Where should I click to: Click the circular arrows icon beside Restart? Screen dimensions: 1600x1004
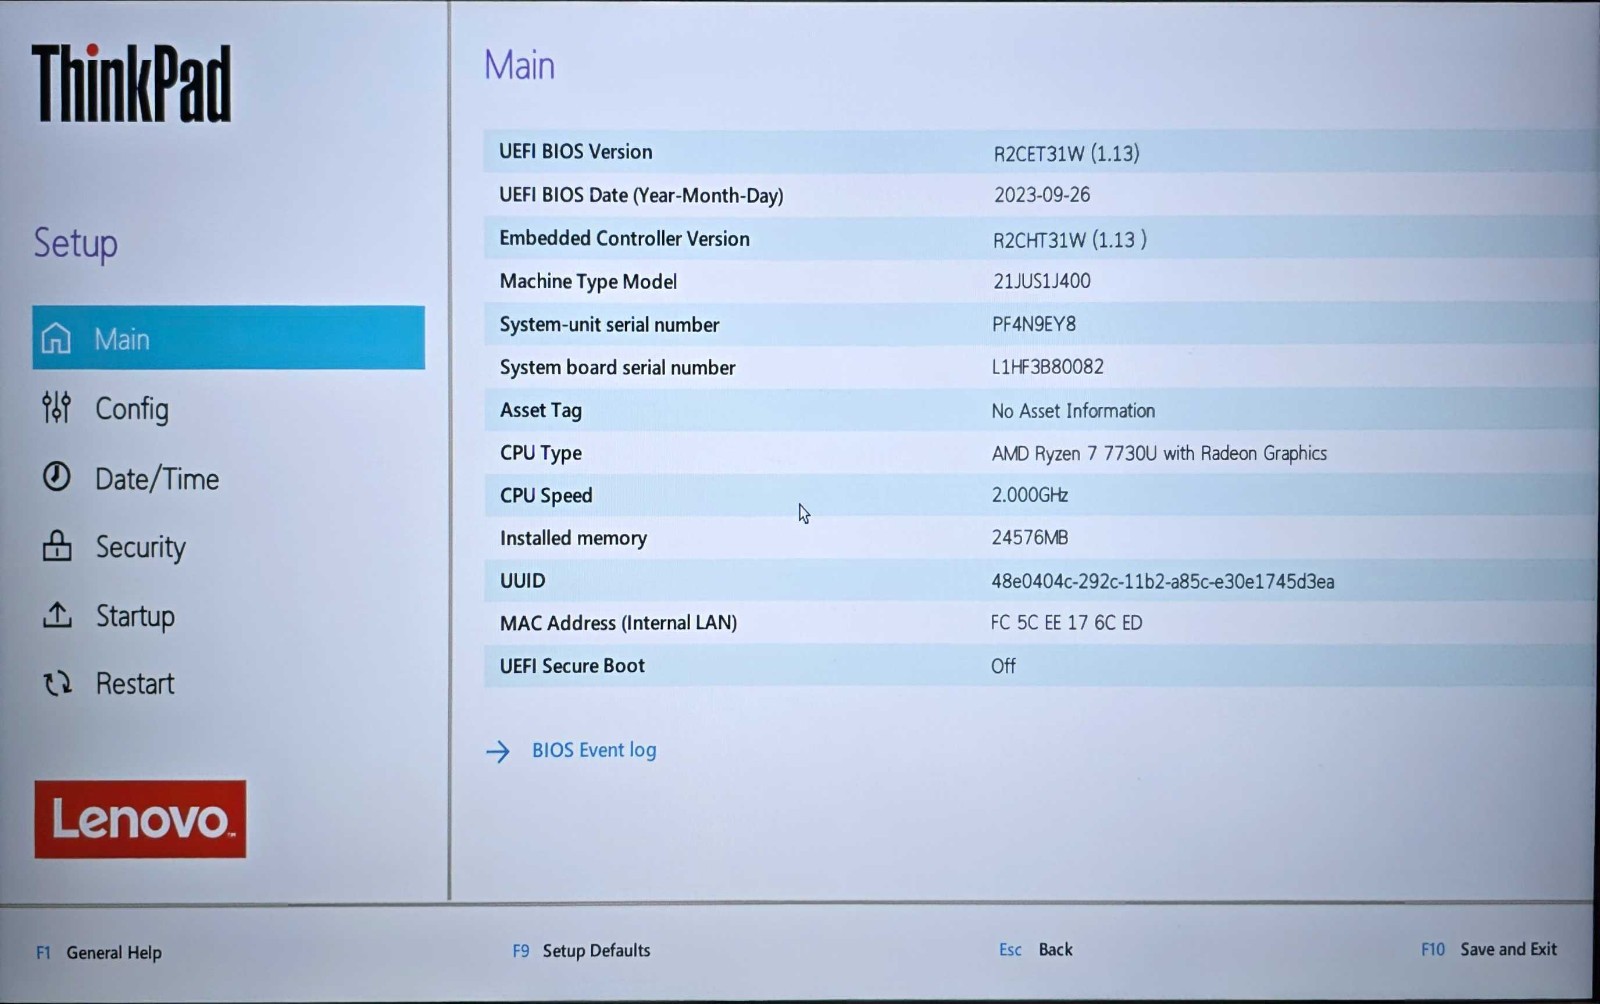57,684
